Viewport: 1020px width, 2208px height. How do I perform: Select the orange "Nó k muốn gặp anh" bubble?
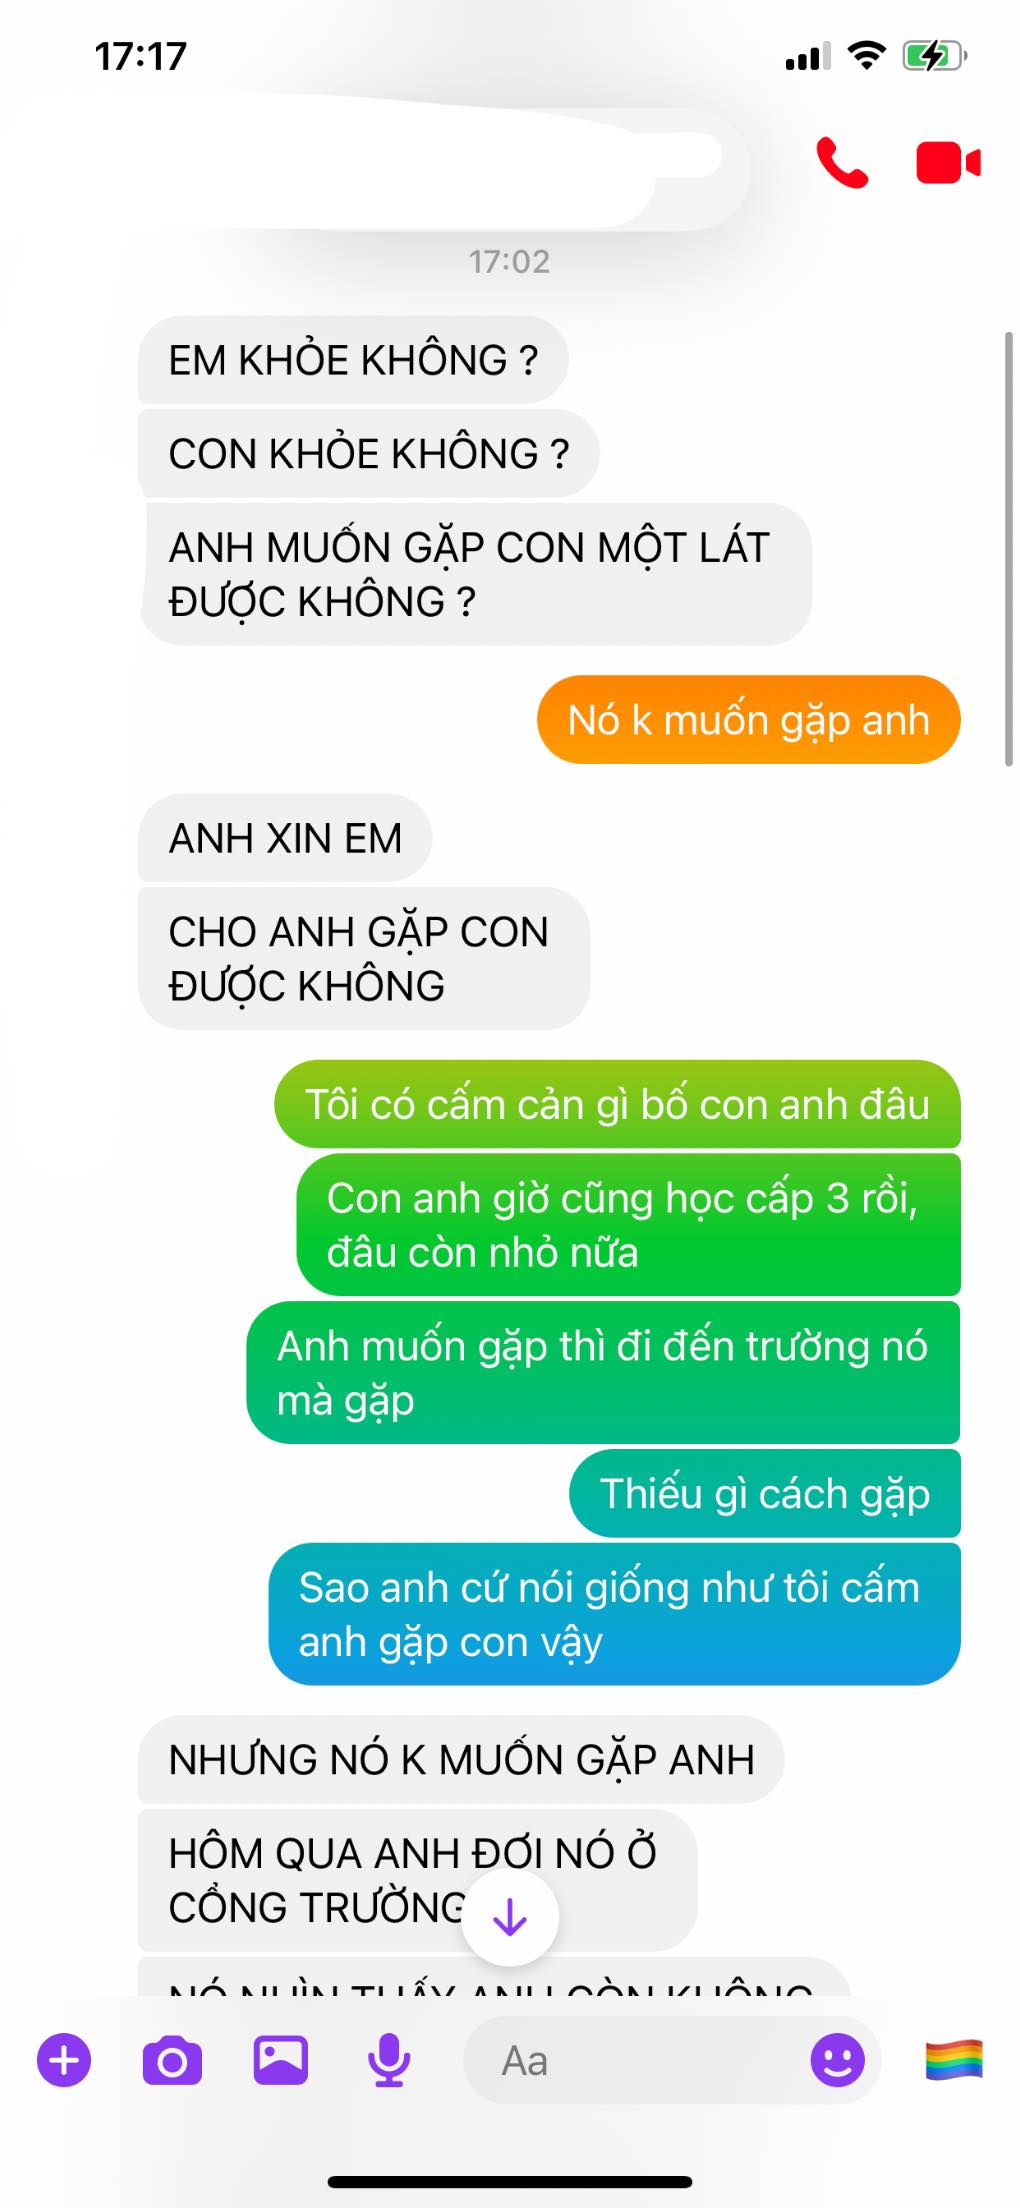[x=748, y=720]
